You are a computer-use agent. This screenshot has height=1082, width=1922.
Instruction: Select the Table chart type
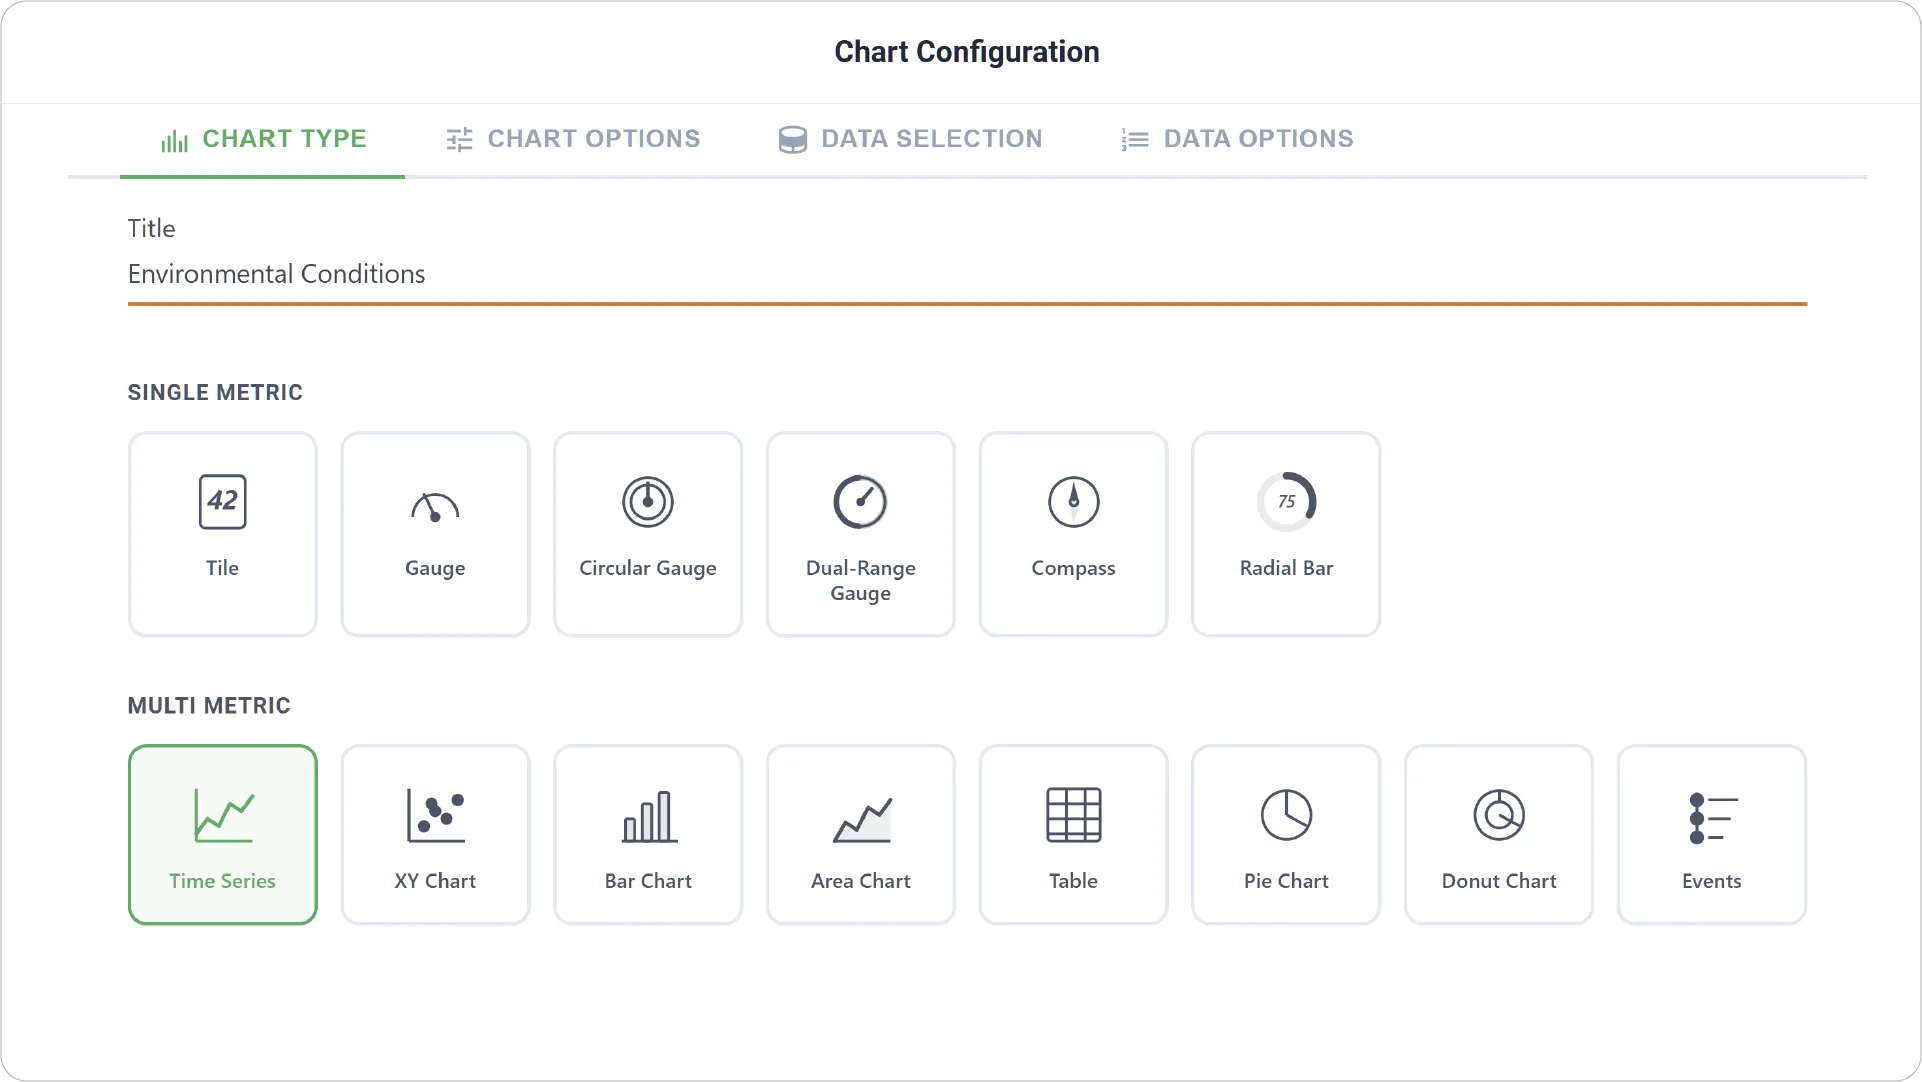click(1074, 834)
